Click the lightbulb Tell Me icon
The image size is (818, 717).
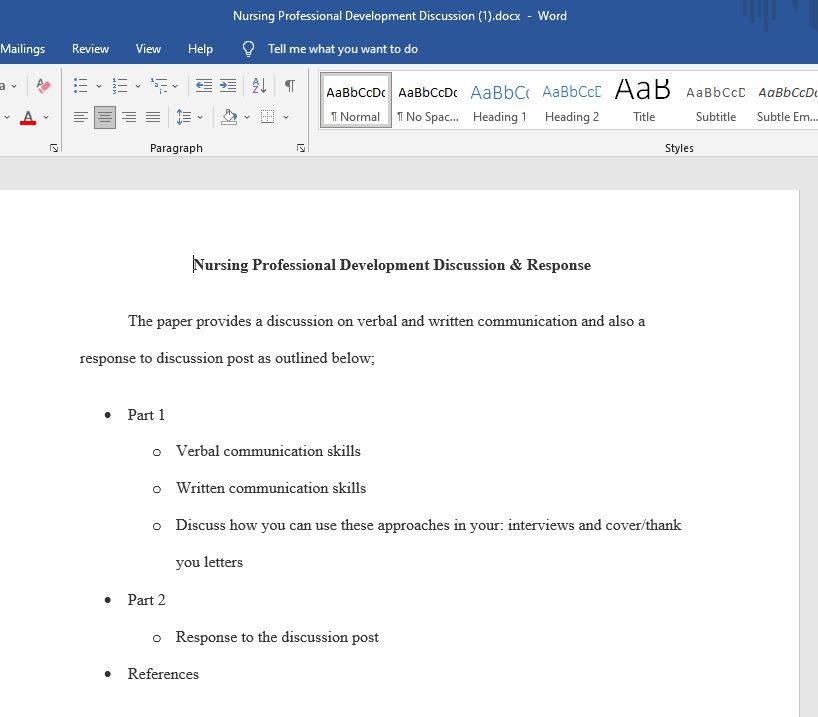point(248,49)
